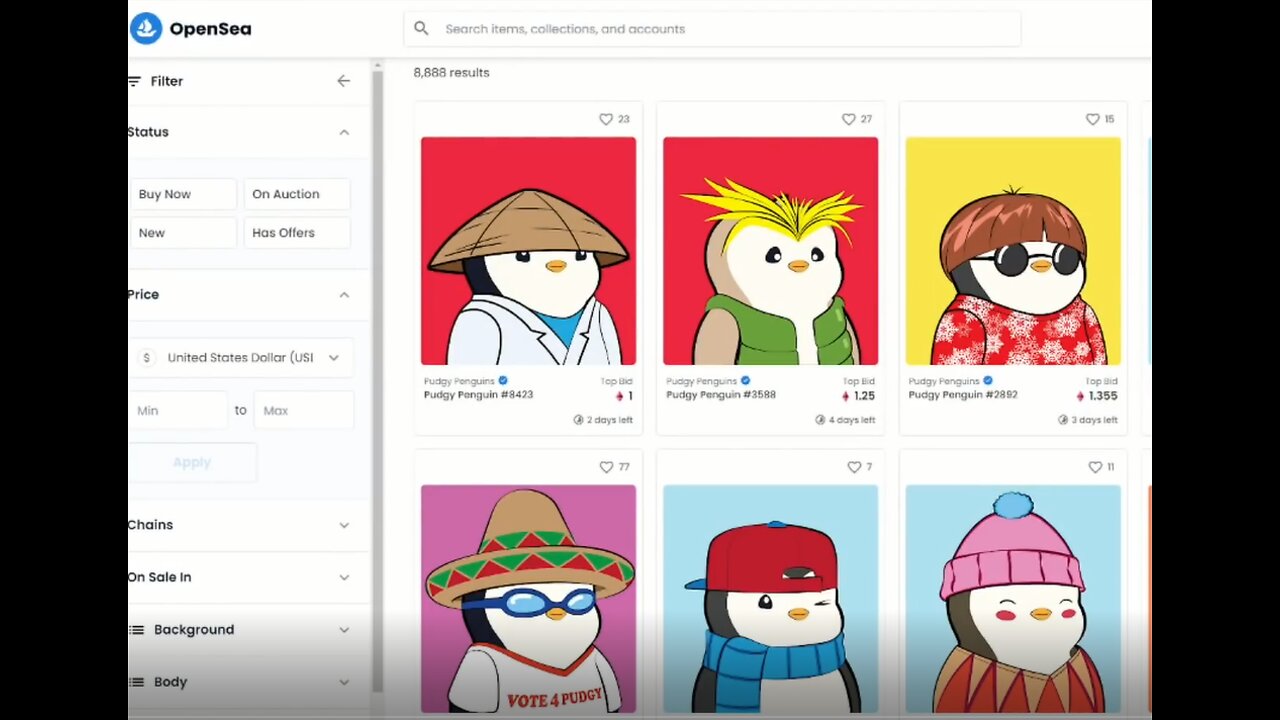
Task: Like Pudgy Penguin #2892 heart icon
Action: pyautogui.click(x=1092, y=119)
